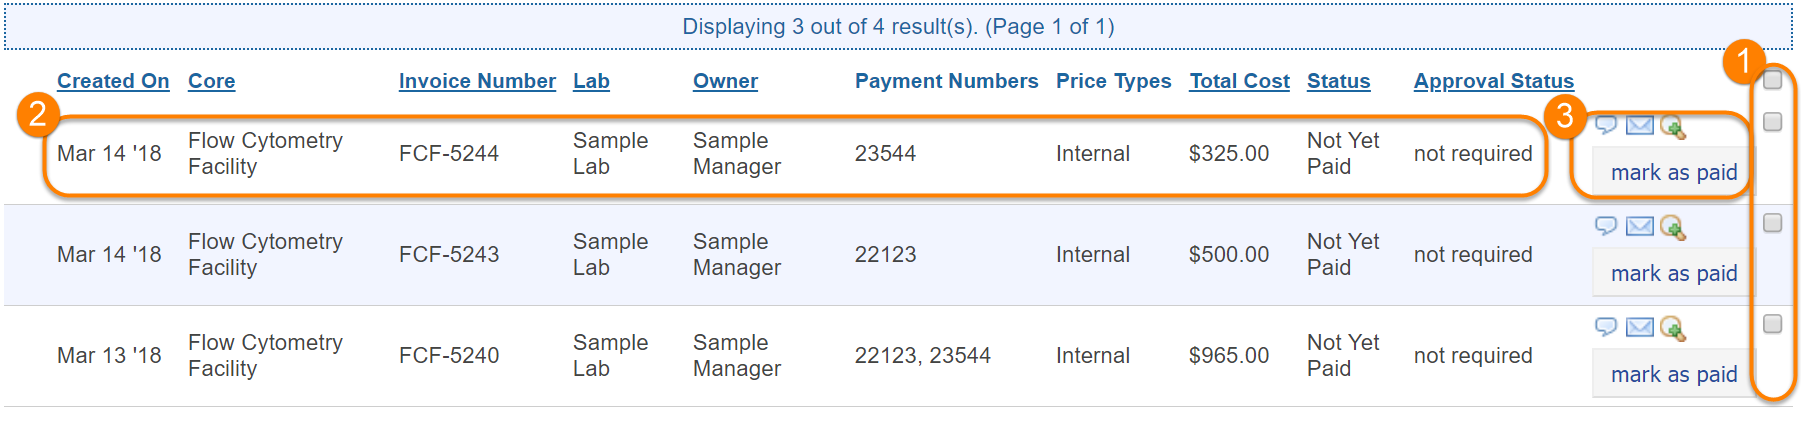Click magnifier view icon for invoice FCF-5243

point(1672,228)
